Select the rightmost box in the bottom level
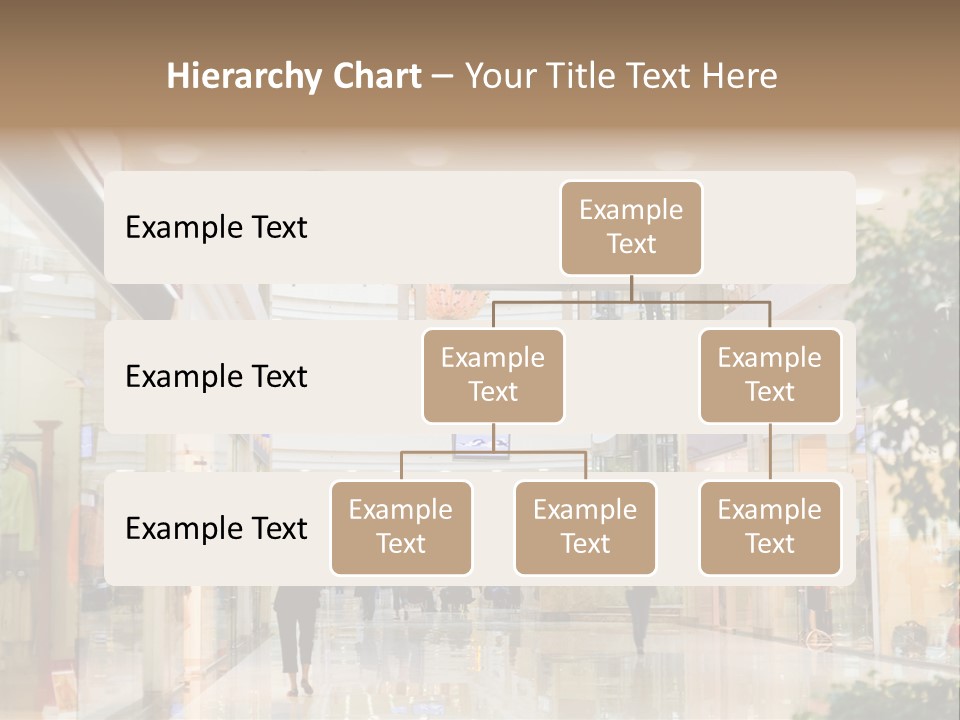The width and height of the screenshot is (960, 720). click(770, 528)
